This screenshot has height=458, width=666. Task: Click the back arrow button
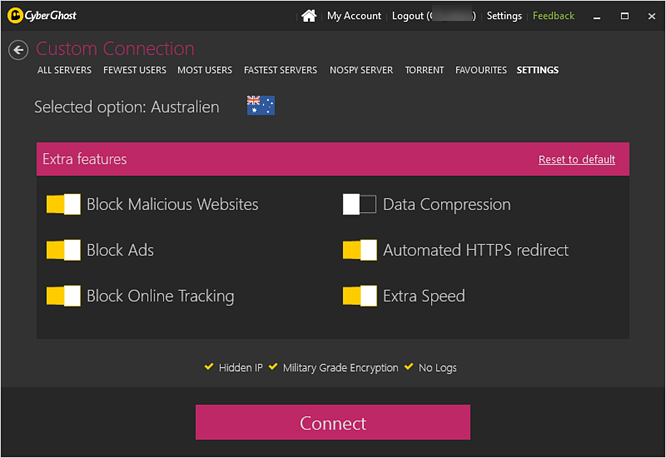[18, 50]
